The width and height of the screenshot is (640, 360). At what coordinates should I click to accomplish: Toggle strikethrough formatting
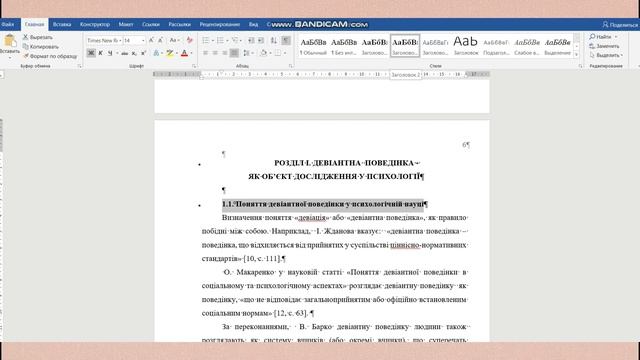pyautogui.click(x=125, y=53)
